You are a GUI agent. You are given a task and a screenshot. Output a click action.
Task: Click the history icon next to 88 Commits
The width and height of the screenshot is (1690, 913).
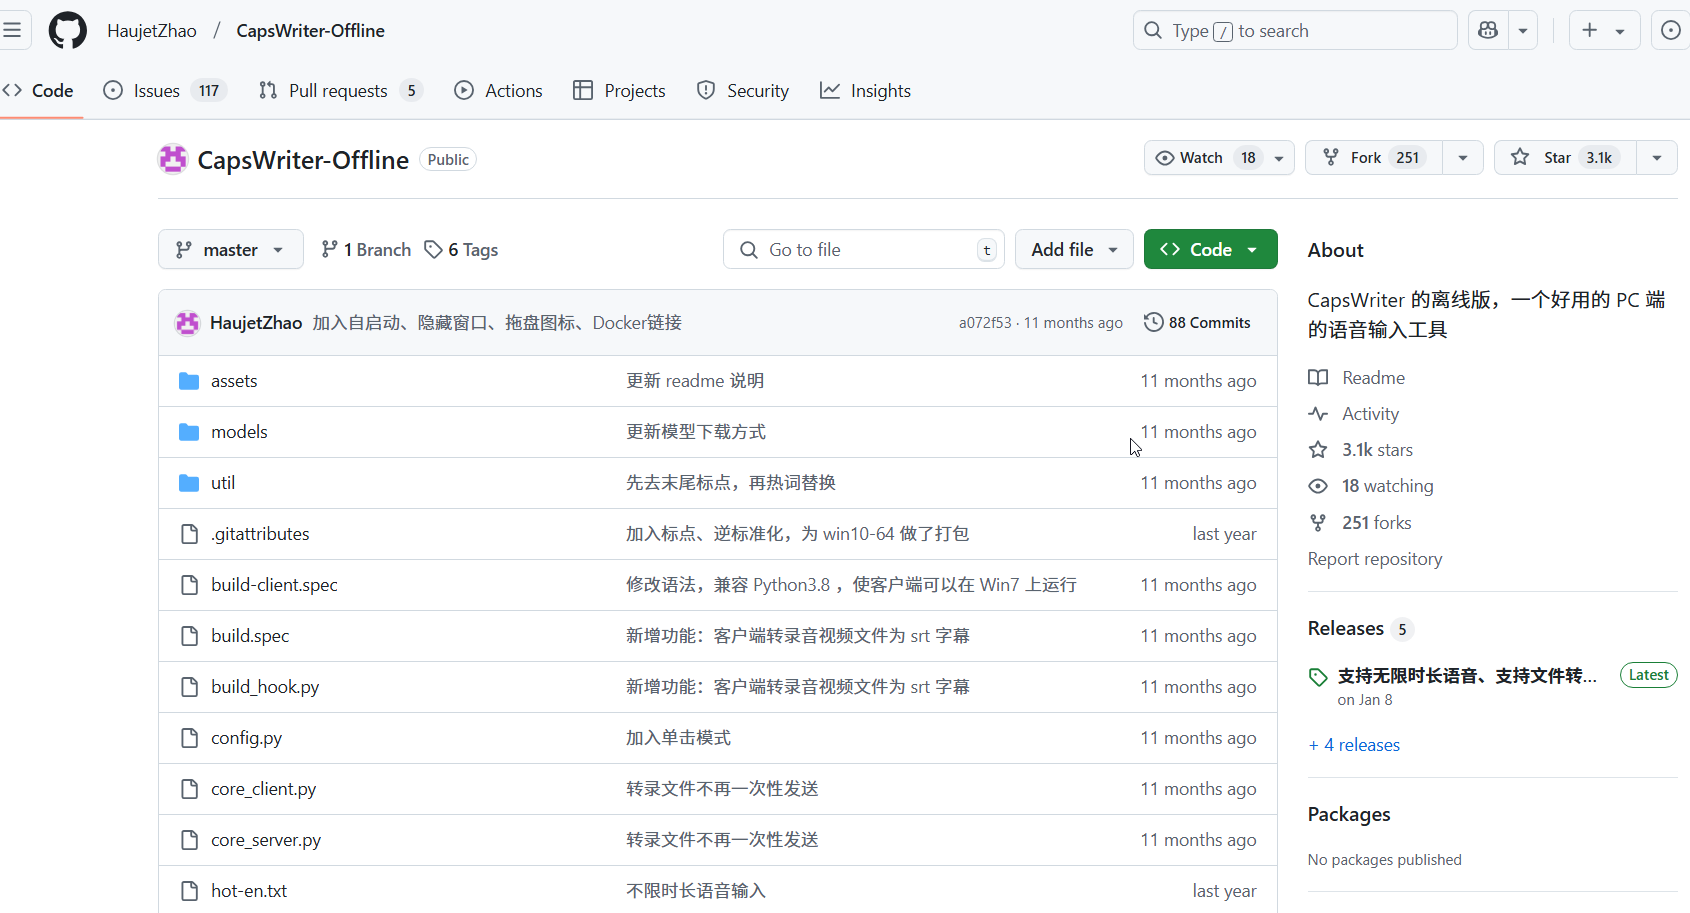click(x=1154, y=321)
